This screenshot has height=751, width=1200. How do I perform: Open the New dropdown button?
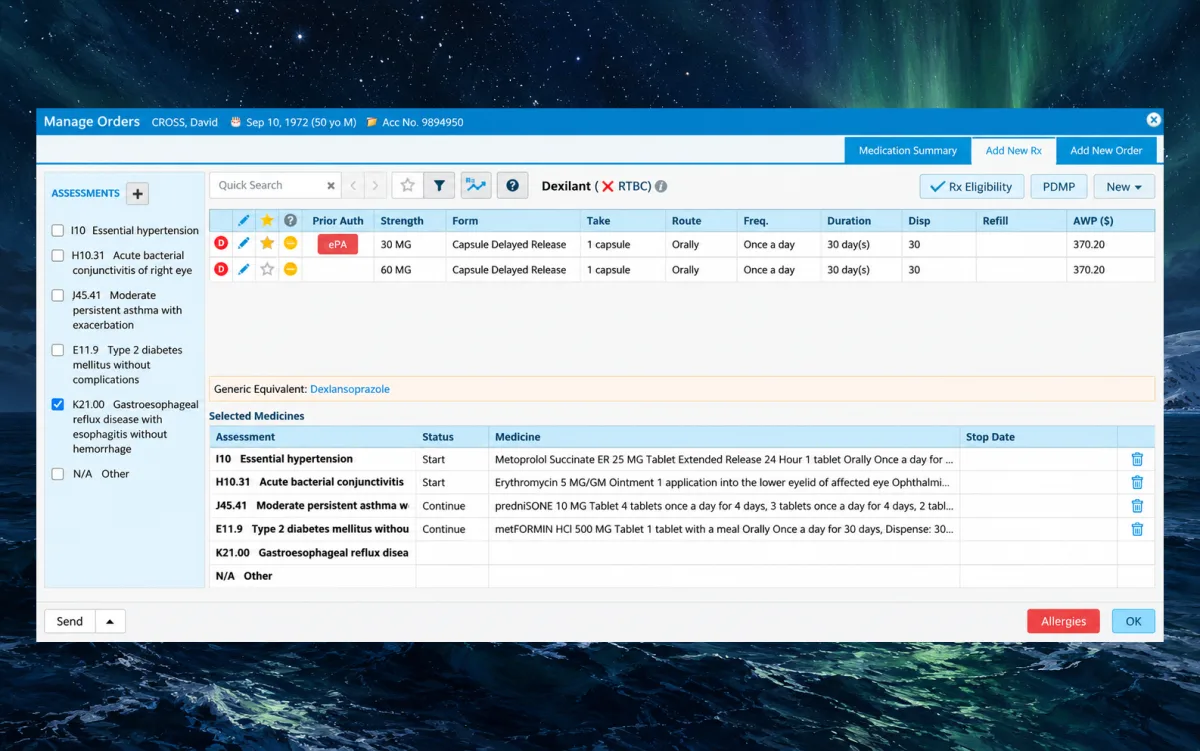point(1124,187)
